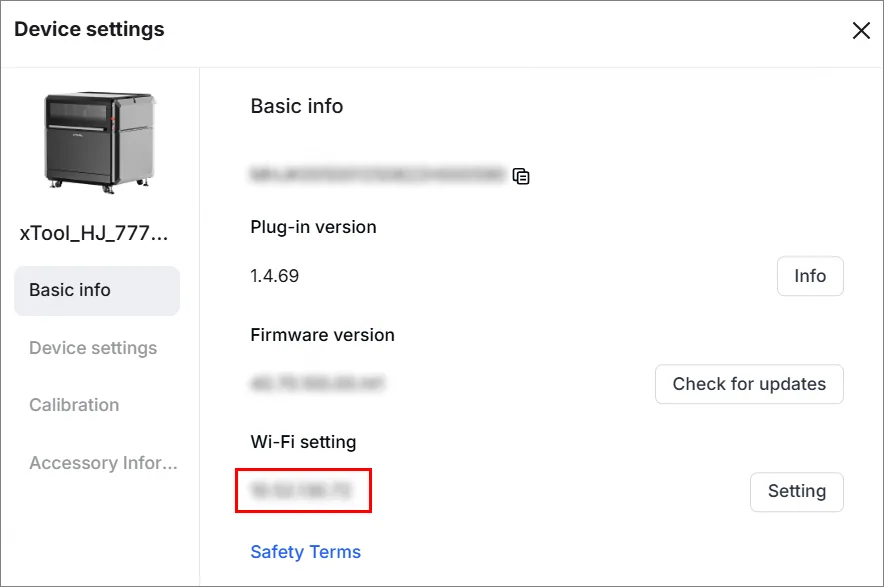Open the Safety Terms link

(x=306, y=551)
